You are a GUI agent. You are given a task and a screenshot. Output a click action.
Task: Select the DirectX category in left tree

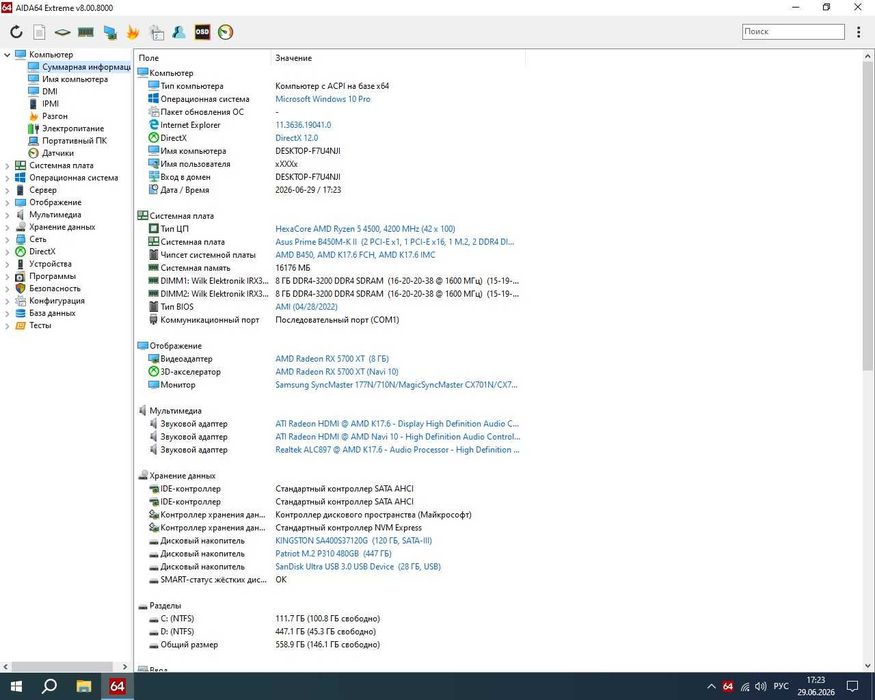pyautogui.click(x=42, y=252)
